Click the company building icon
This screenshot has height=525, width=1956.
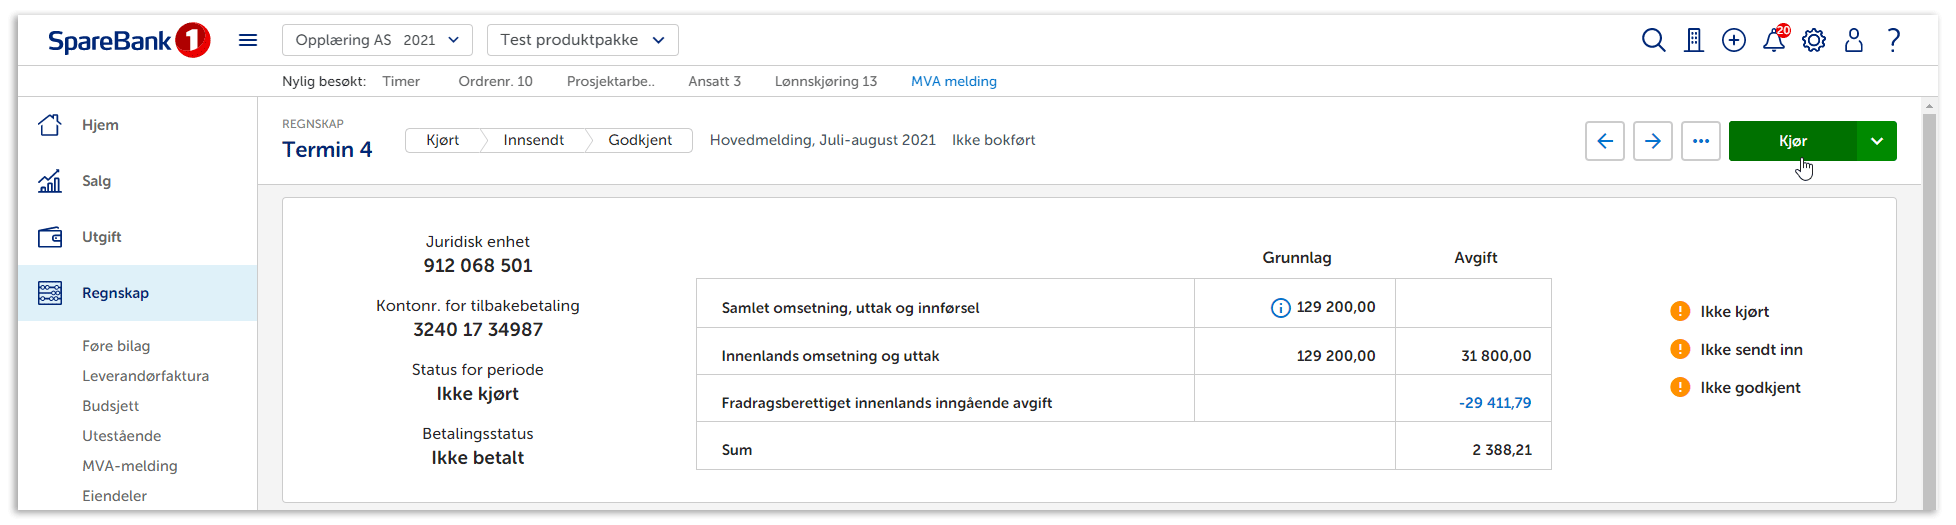(1693, 40)
